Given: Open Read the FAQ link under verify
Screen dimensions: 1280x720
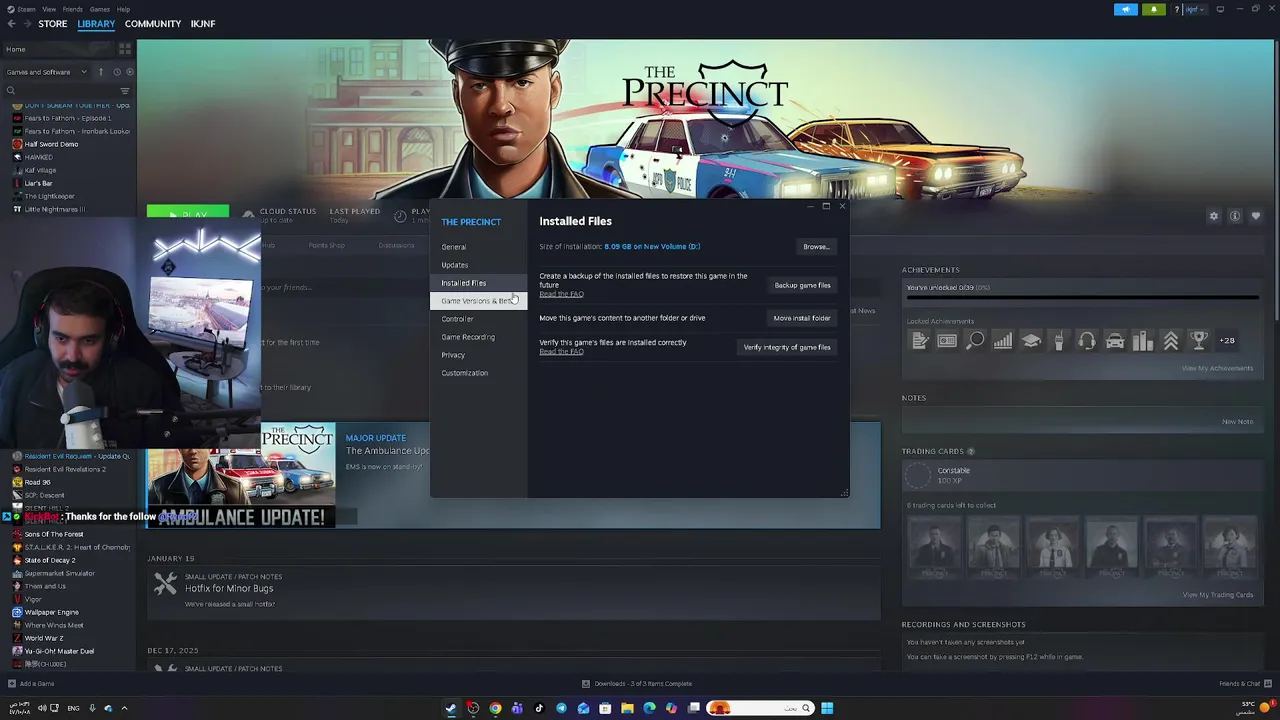Looking at the screenshot, I should [x=561, y=352].
